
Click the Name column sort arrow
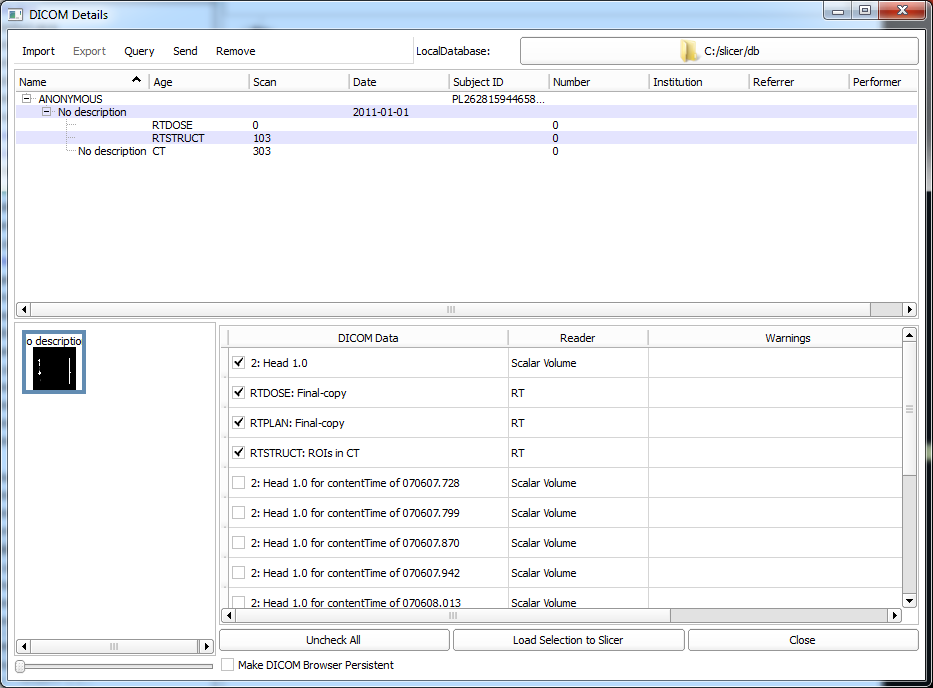pyautogui.click(x=136, y=80)
